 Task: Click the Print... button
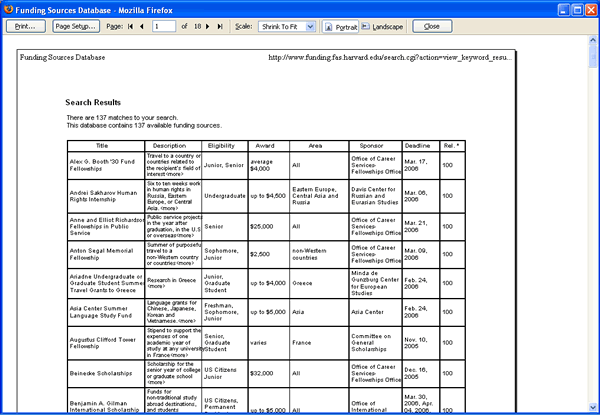[x=26, y=26]
